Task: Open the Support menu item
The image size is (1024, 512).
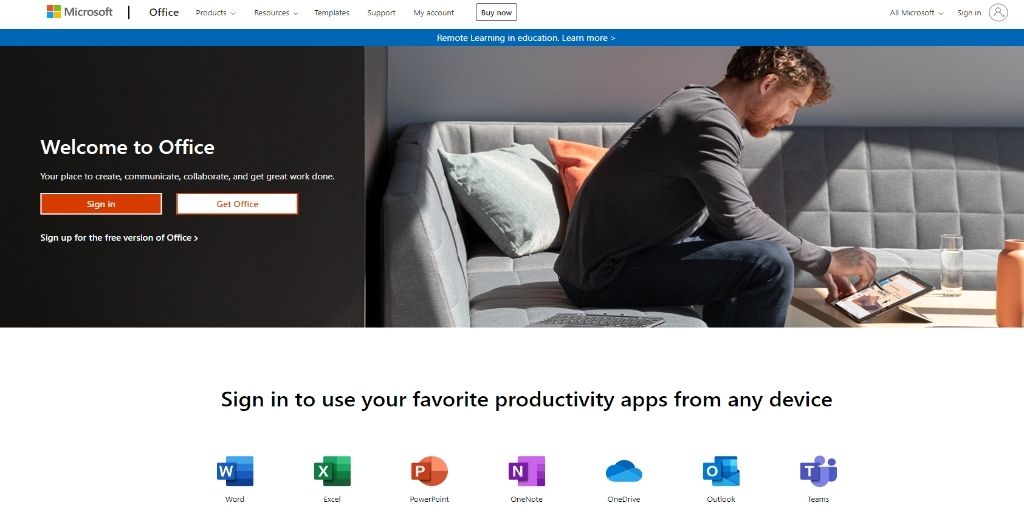Action: click(x=381, y=12)
